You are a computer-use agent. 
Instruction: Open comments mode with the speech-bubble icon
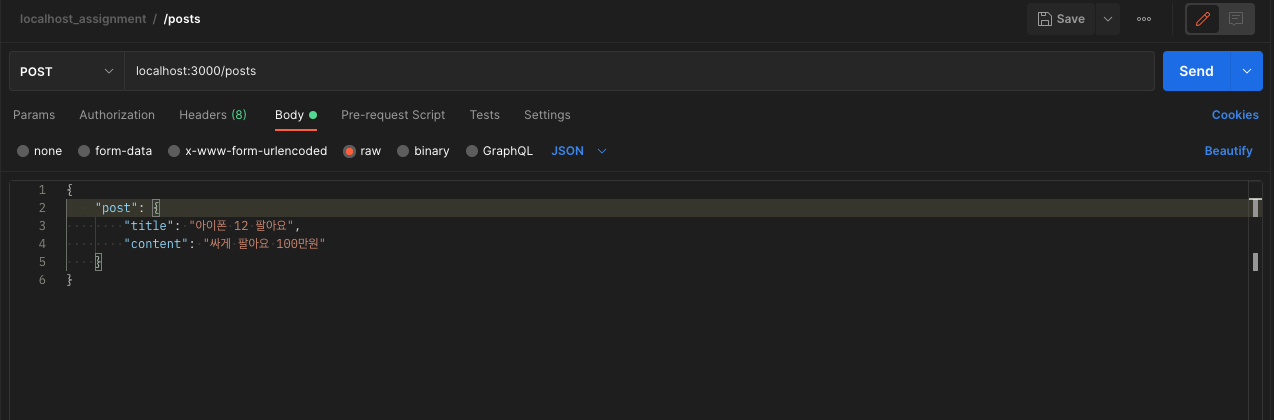pyautogui.click(x=1236, y=19)
